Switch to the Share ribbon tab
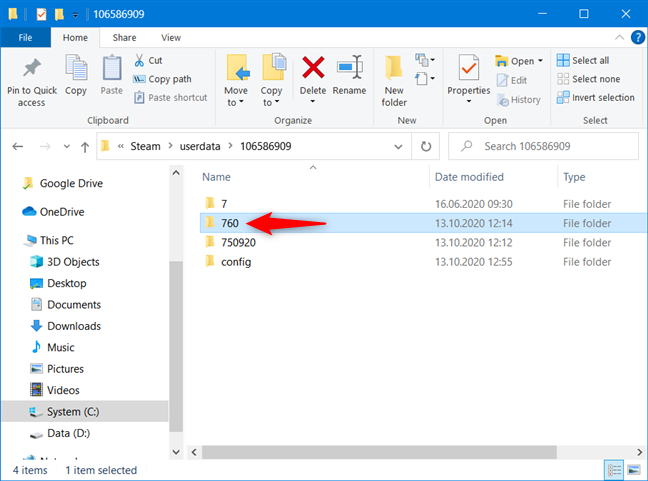The width and height of the screenshot is (648, 481). click(x=124, y=37)
